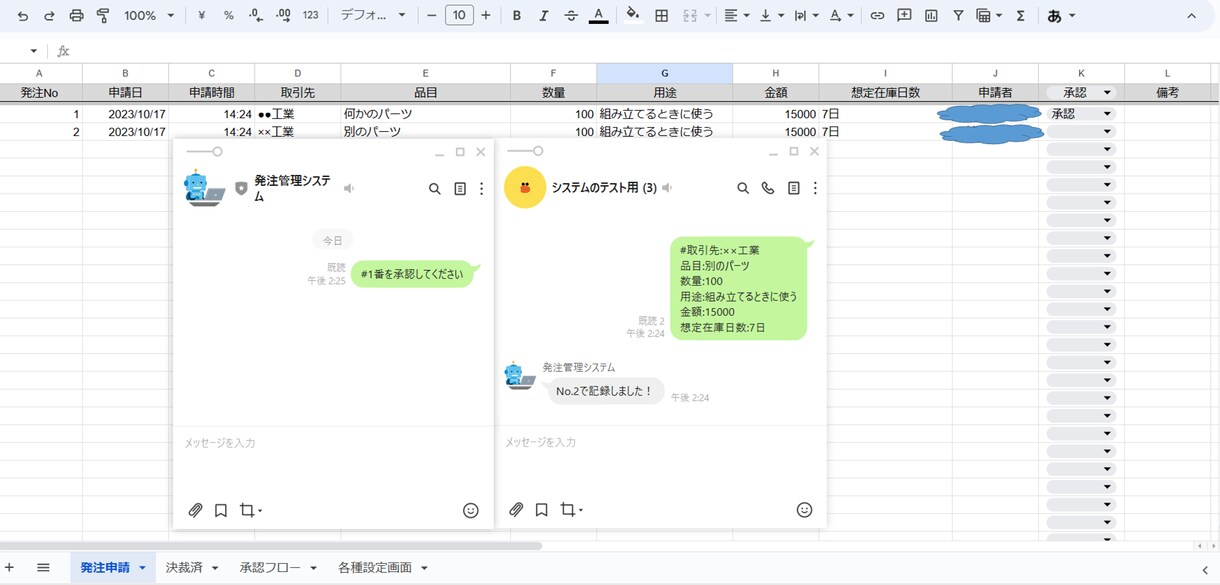Increase decimal places
The width and height of the screenshot is (1220, 585).
pos(283,16)
